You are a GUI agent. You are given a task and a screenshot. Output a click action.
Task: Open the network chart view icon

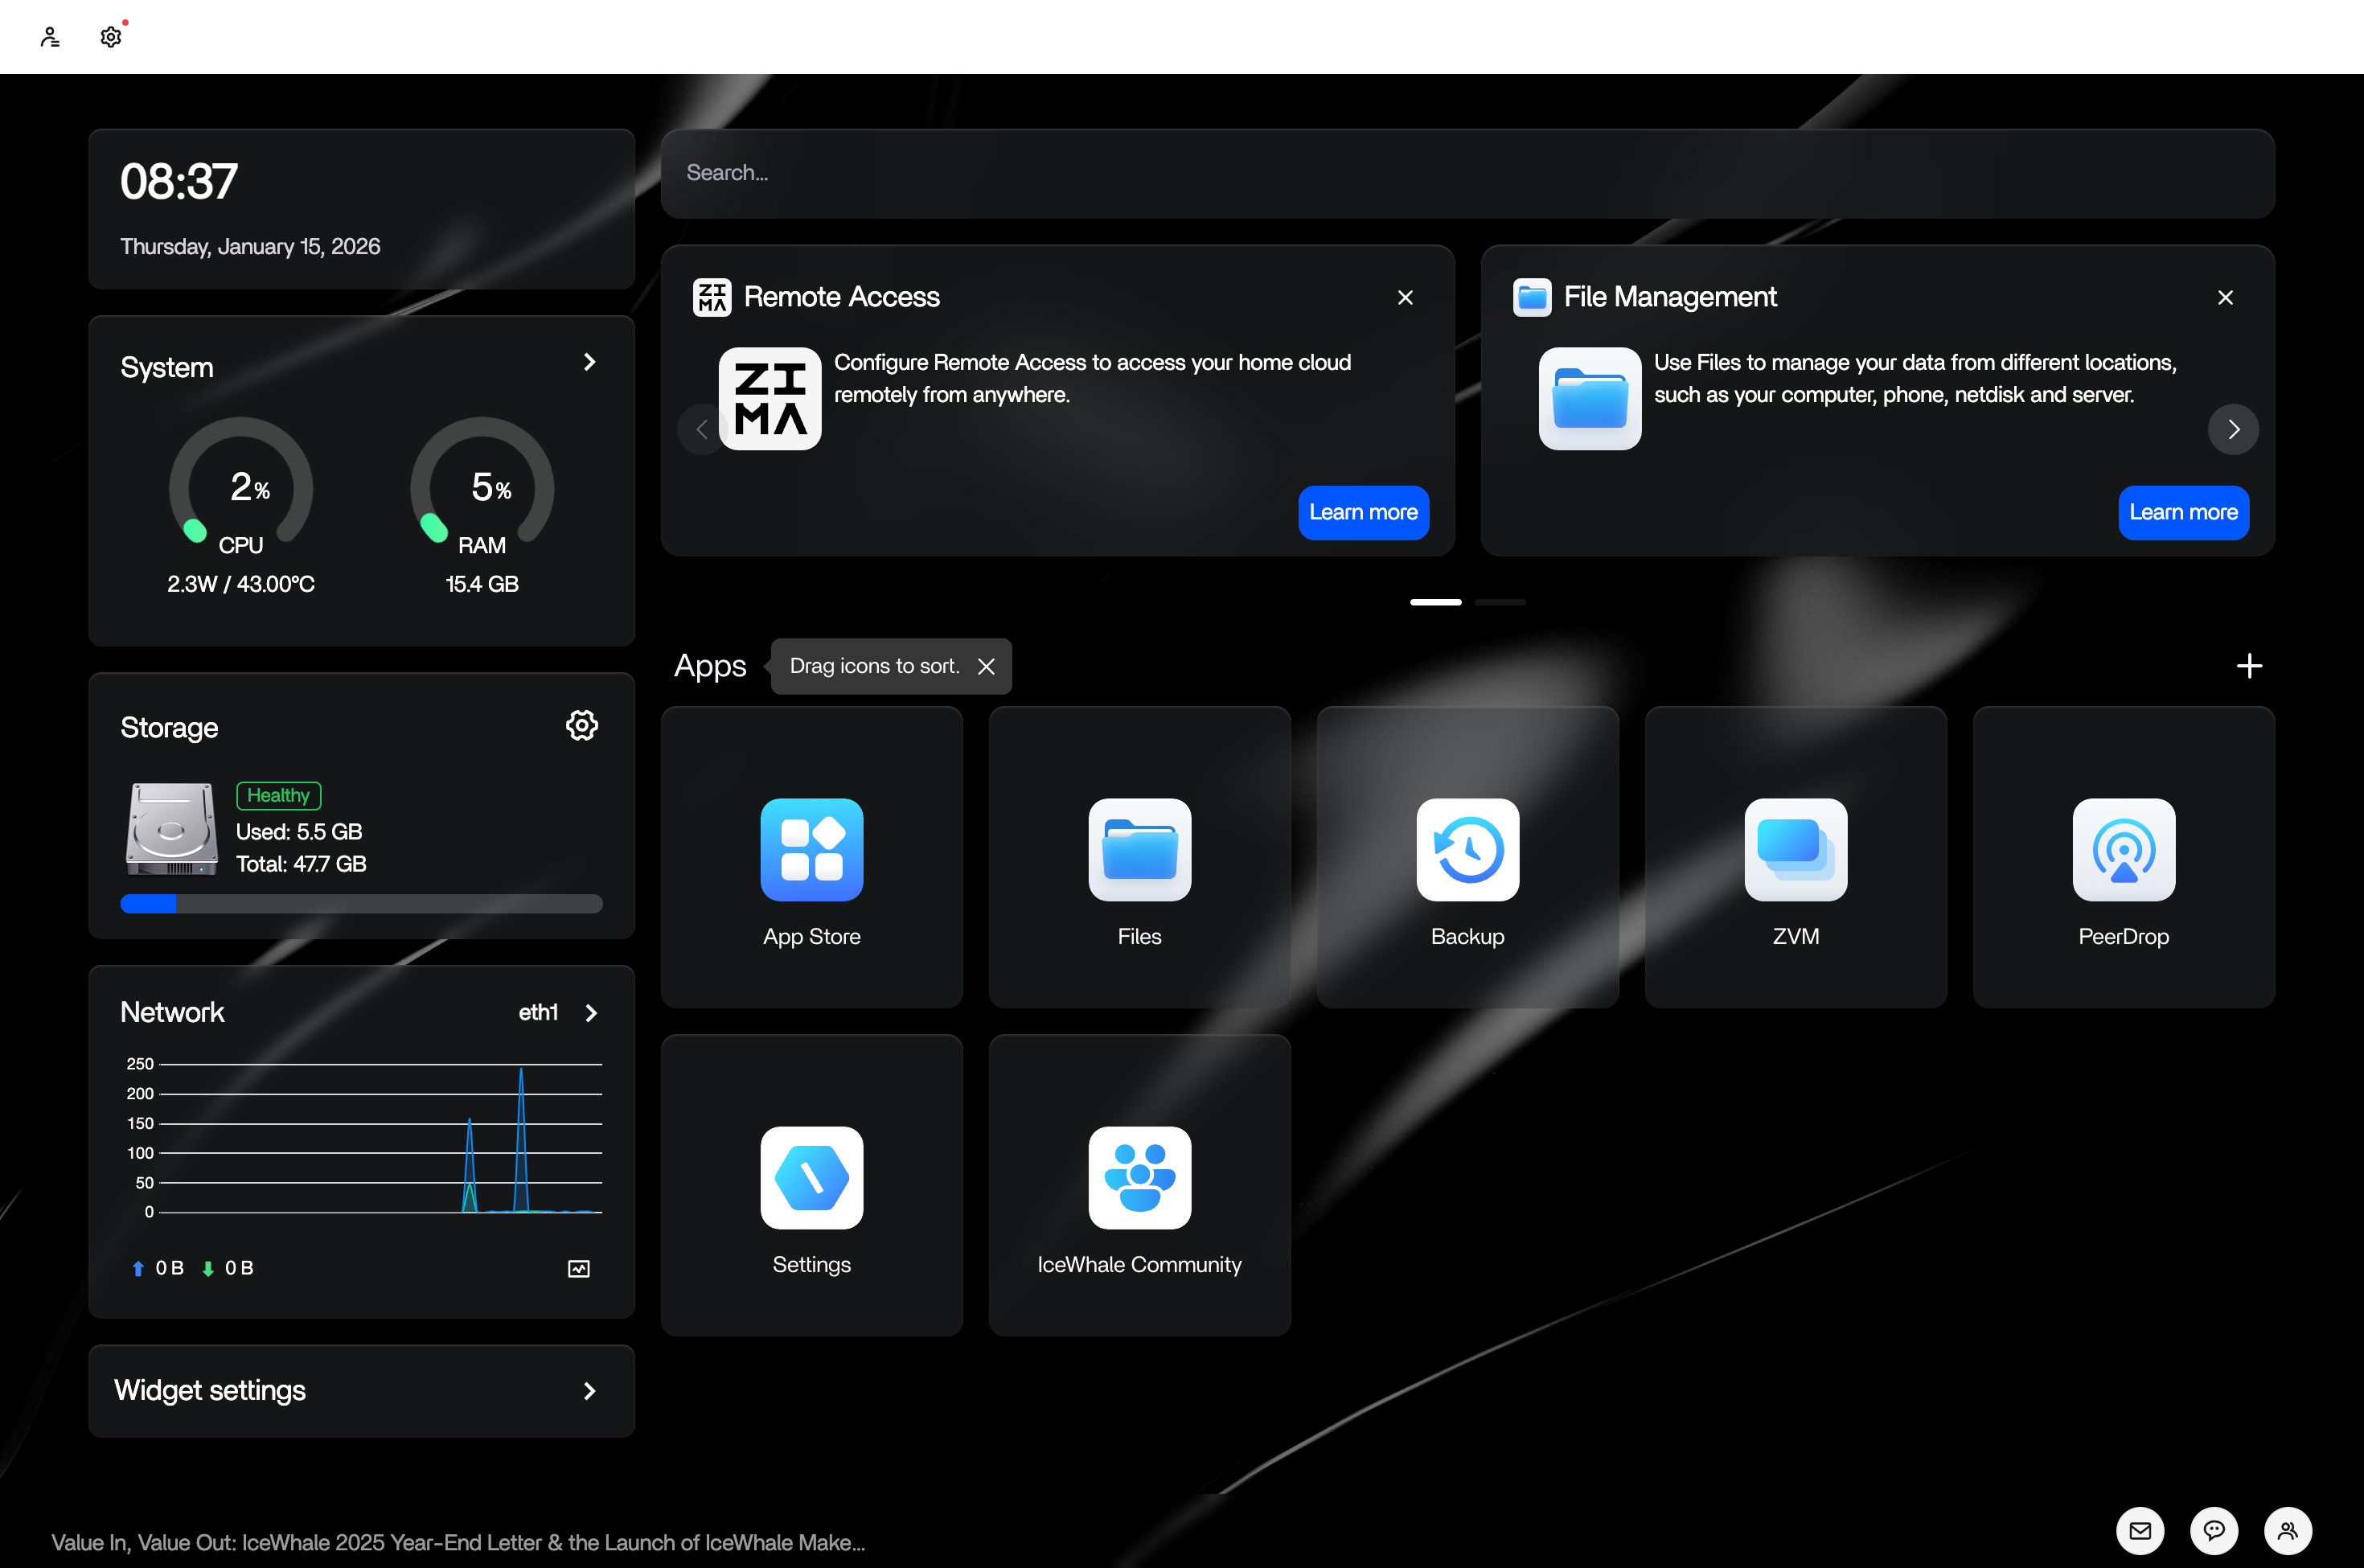coord(579,1268)
